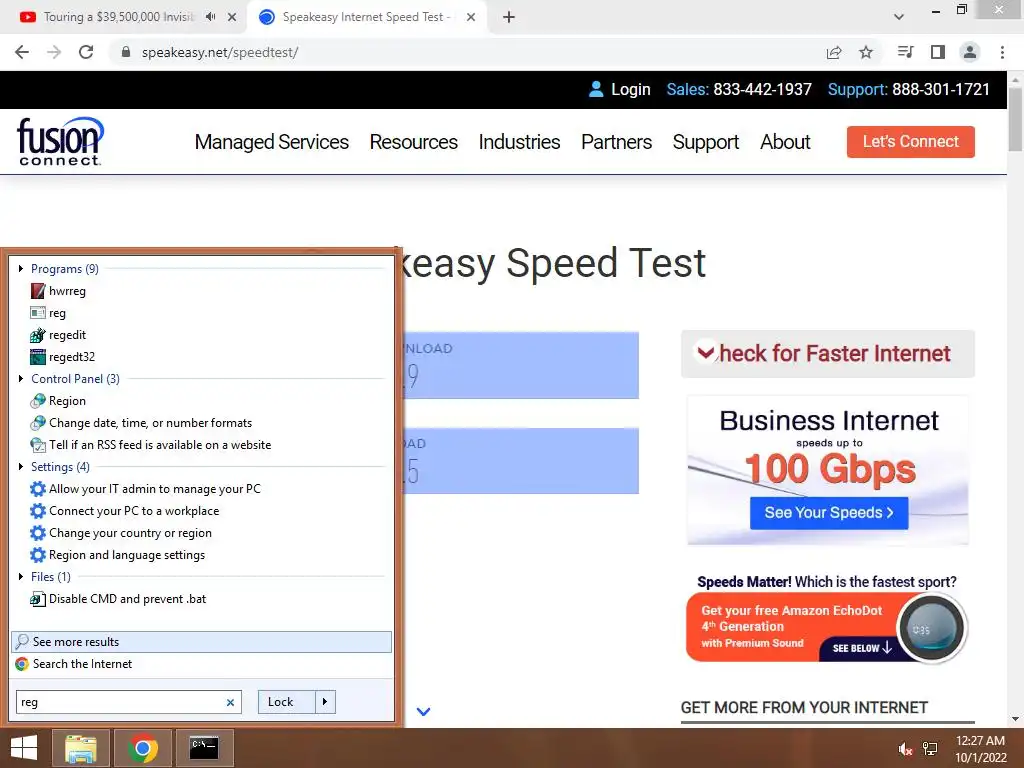Open File Explorer from the taskbar

pos(80,748)
